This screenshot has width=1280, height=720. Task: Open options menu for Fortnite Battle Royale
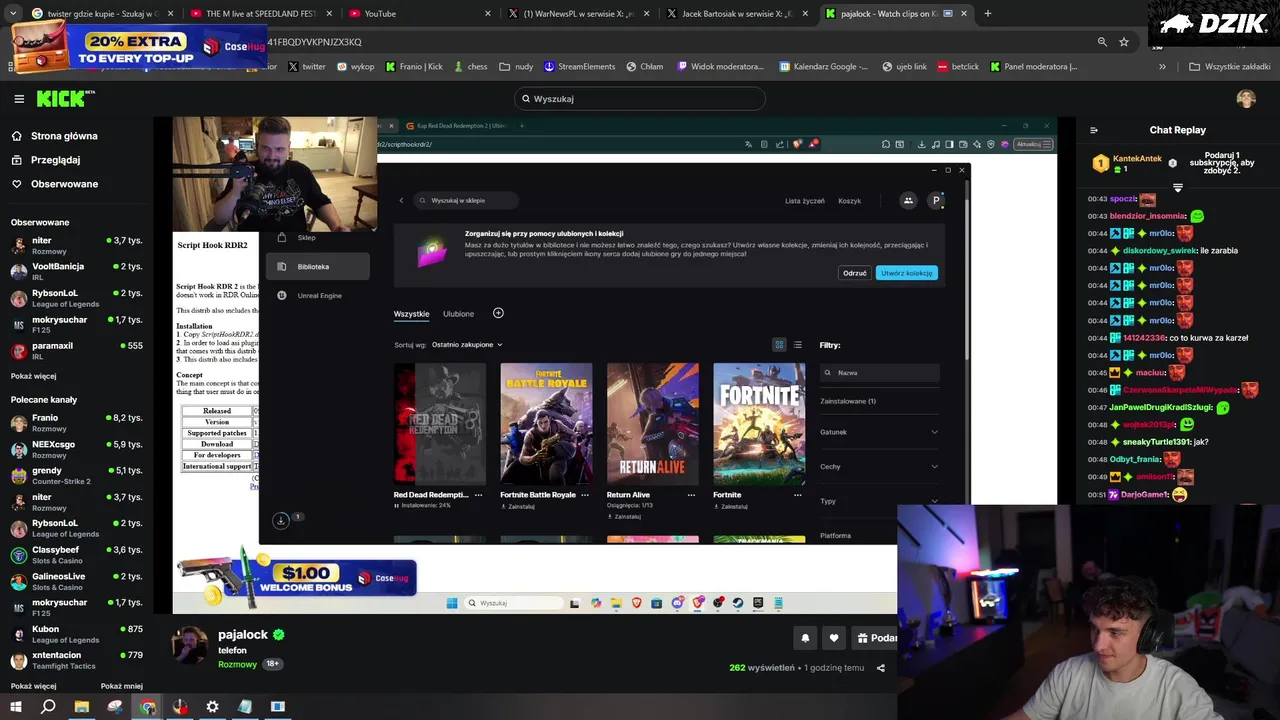[585, 495]
